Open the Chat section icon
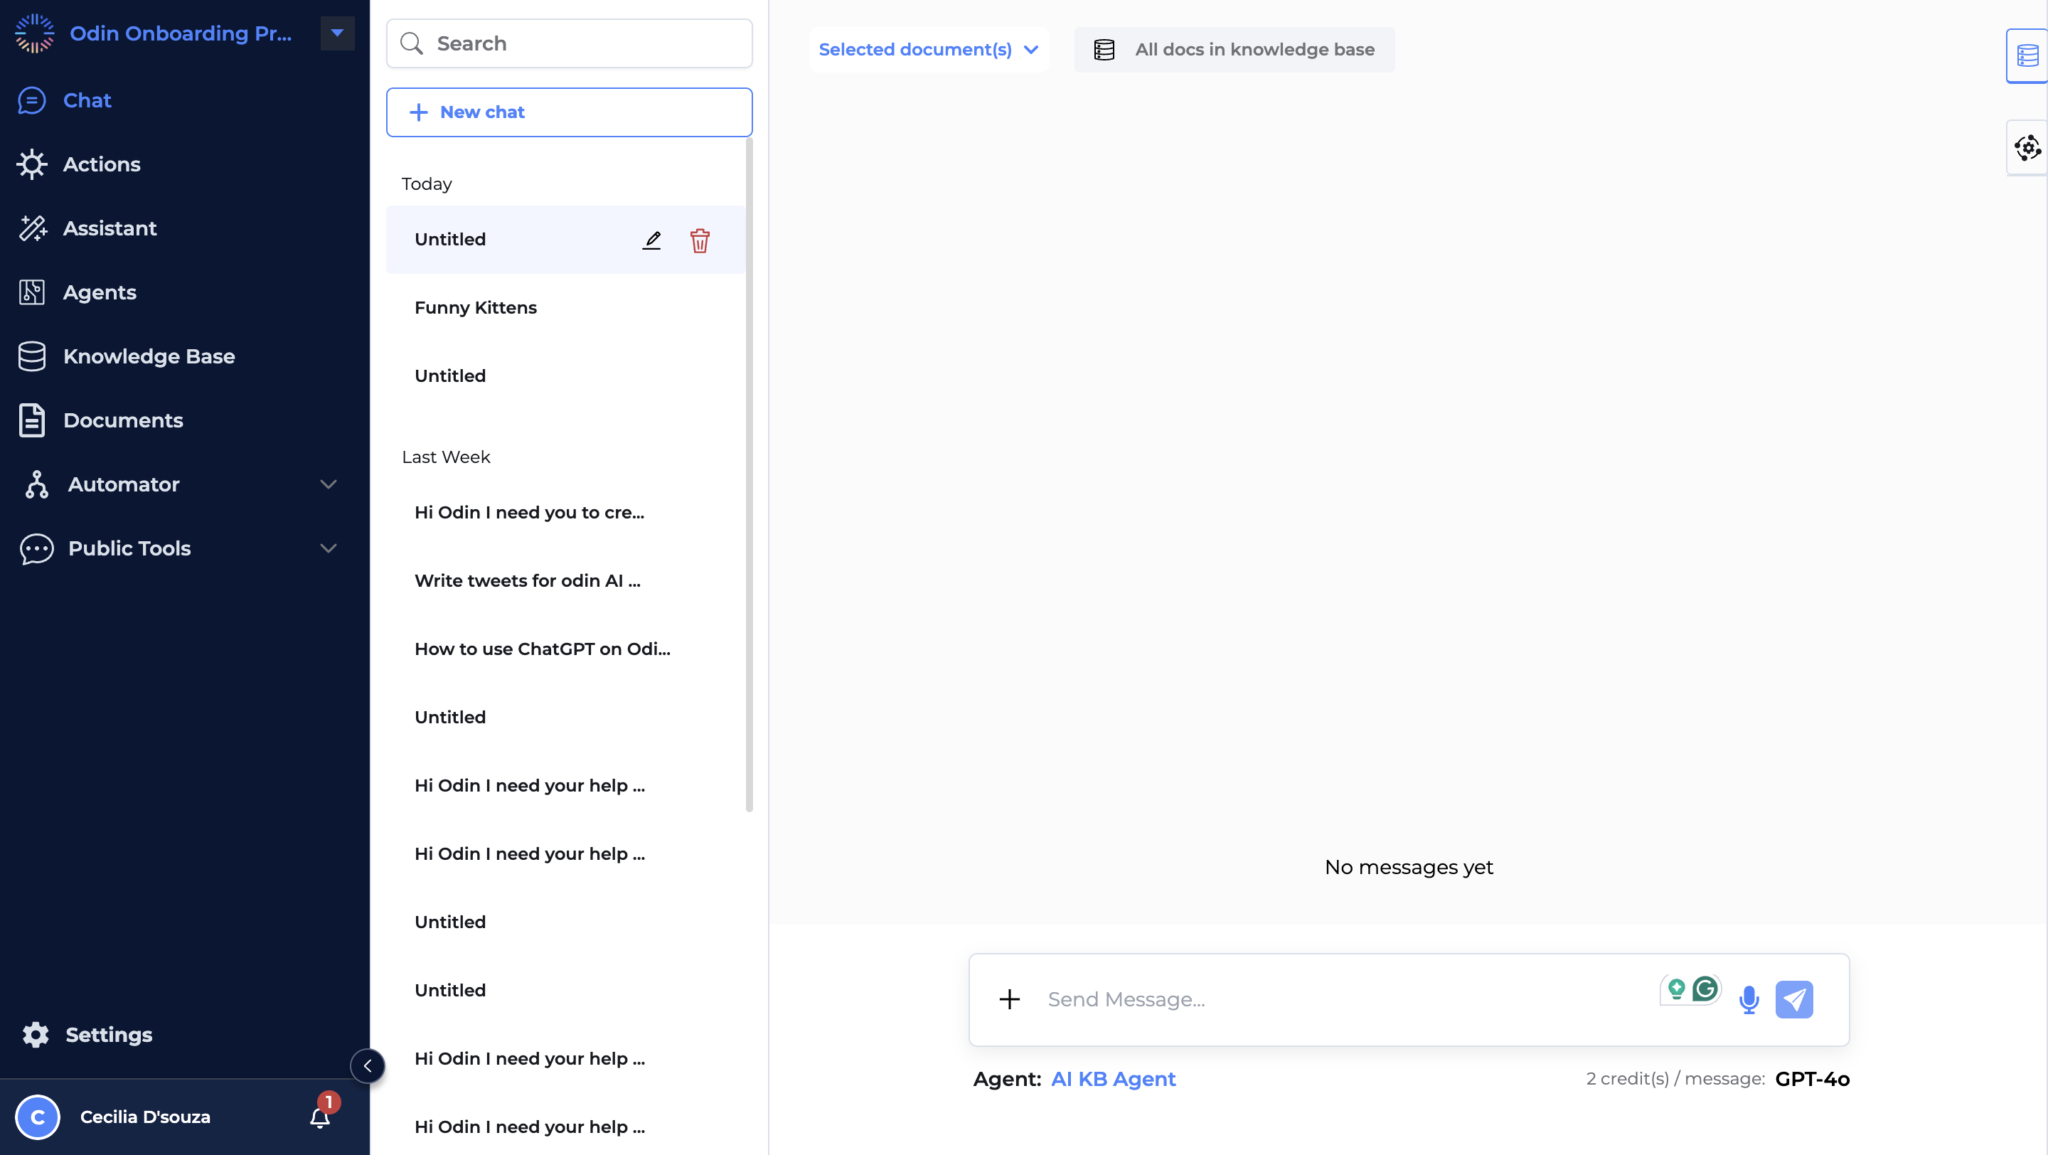The width and height of the screenshot is (2048, 1155). tap(33, 100)
